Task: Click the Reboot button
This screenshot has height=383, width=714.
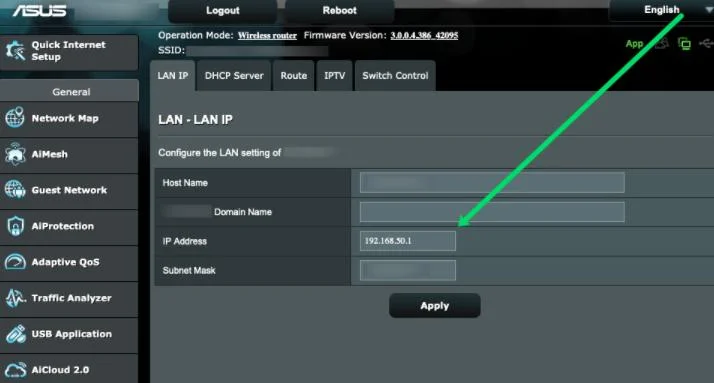Action: (x=340, y=10)
